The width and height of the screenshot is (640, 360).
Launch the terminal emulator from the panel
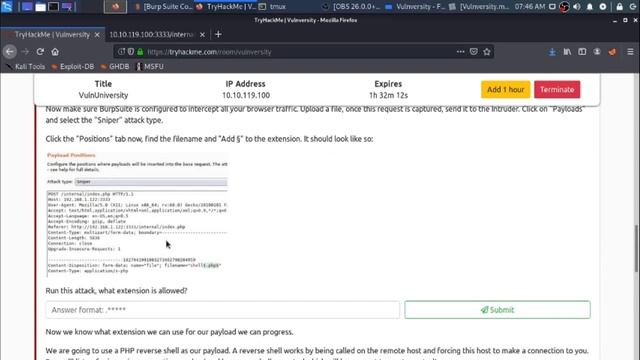click(53, 7)
